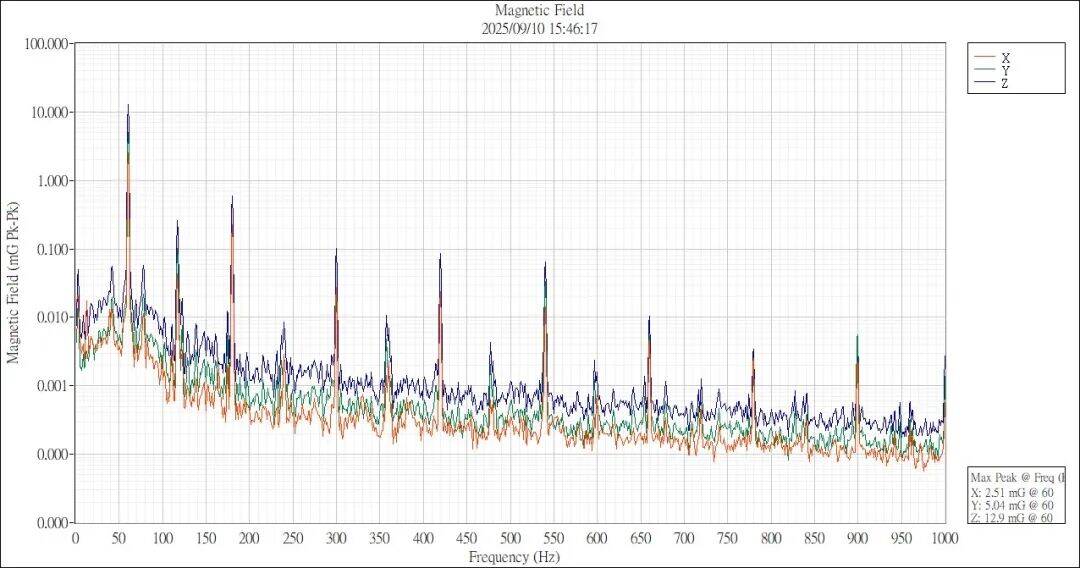
Task: Click the Y: 5.04 mG @ 60 readout
Action: [1011, 505]
